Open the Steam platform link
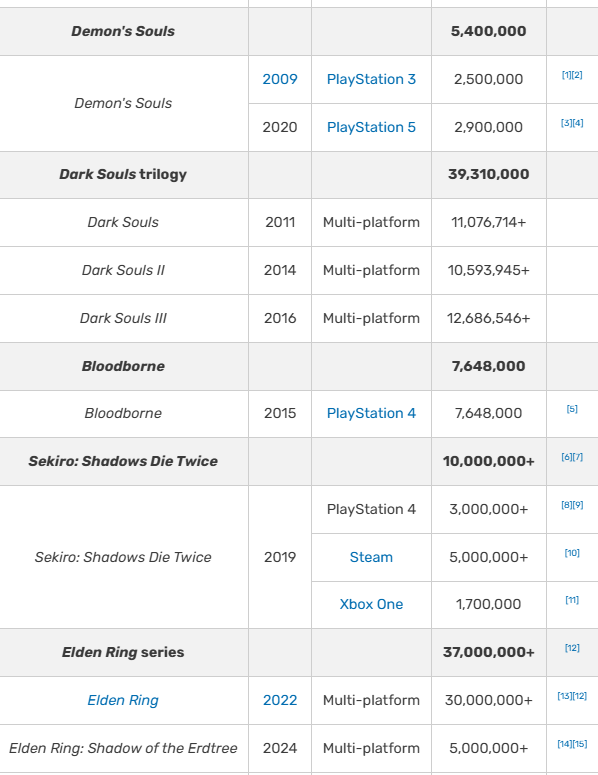 [x=371, y=557]
